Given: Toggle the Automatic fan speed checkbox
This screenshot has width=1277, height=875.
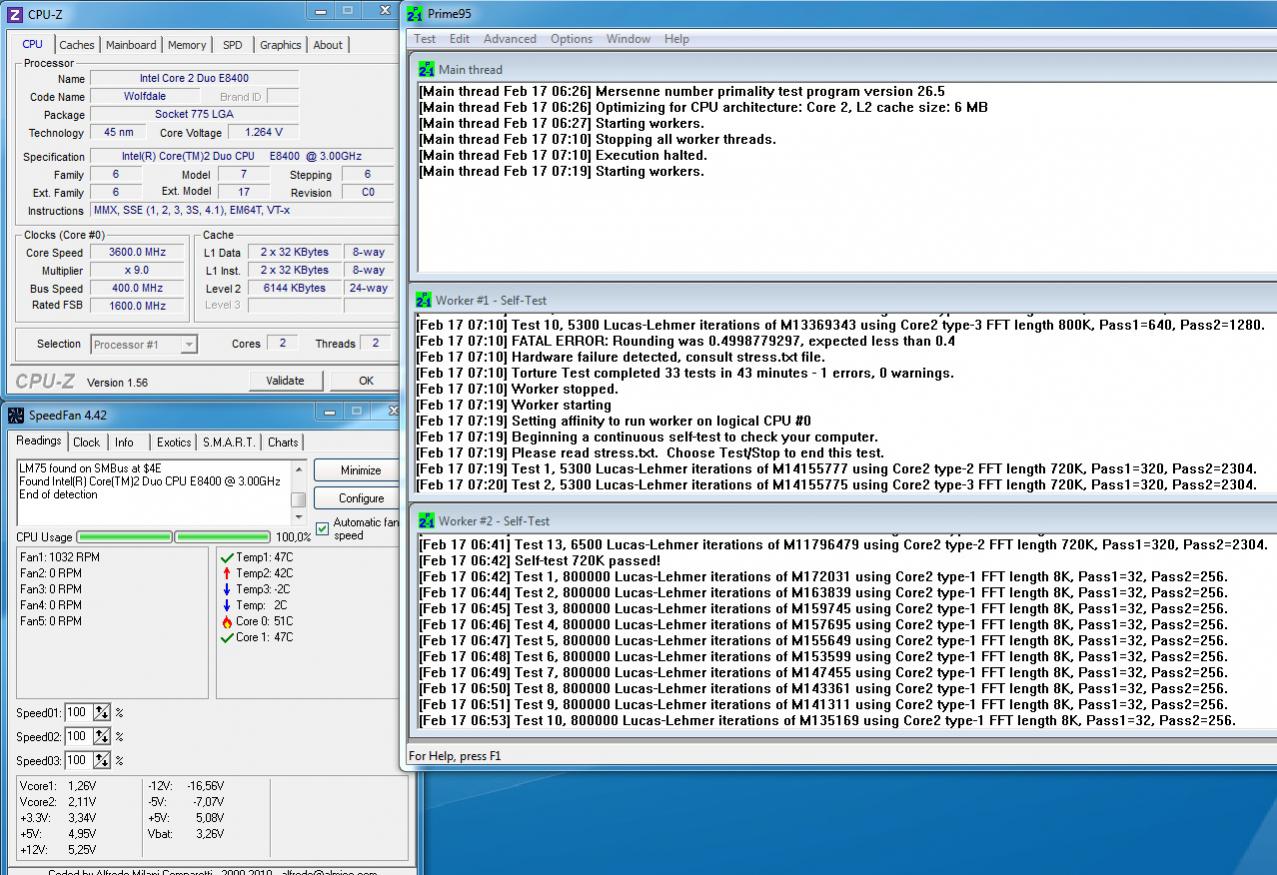Looking at the screenshot, I should (x=322, y=529).
